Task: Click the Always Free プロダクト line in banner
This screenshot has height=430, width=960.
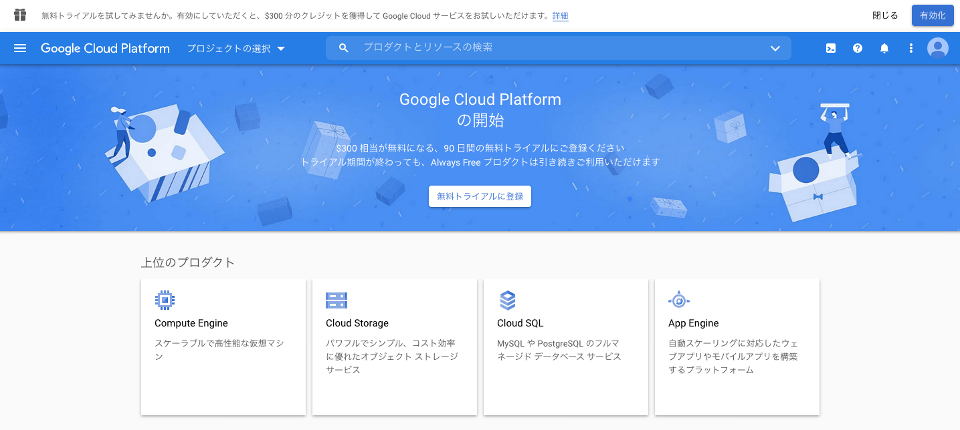Action: coord(481,162)
